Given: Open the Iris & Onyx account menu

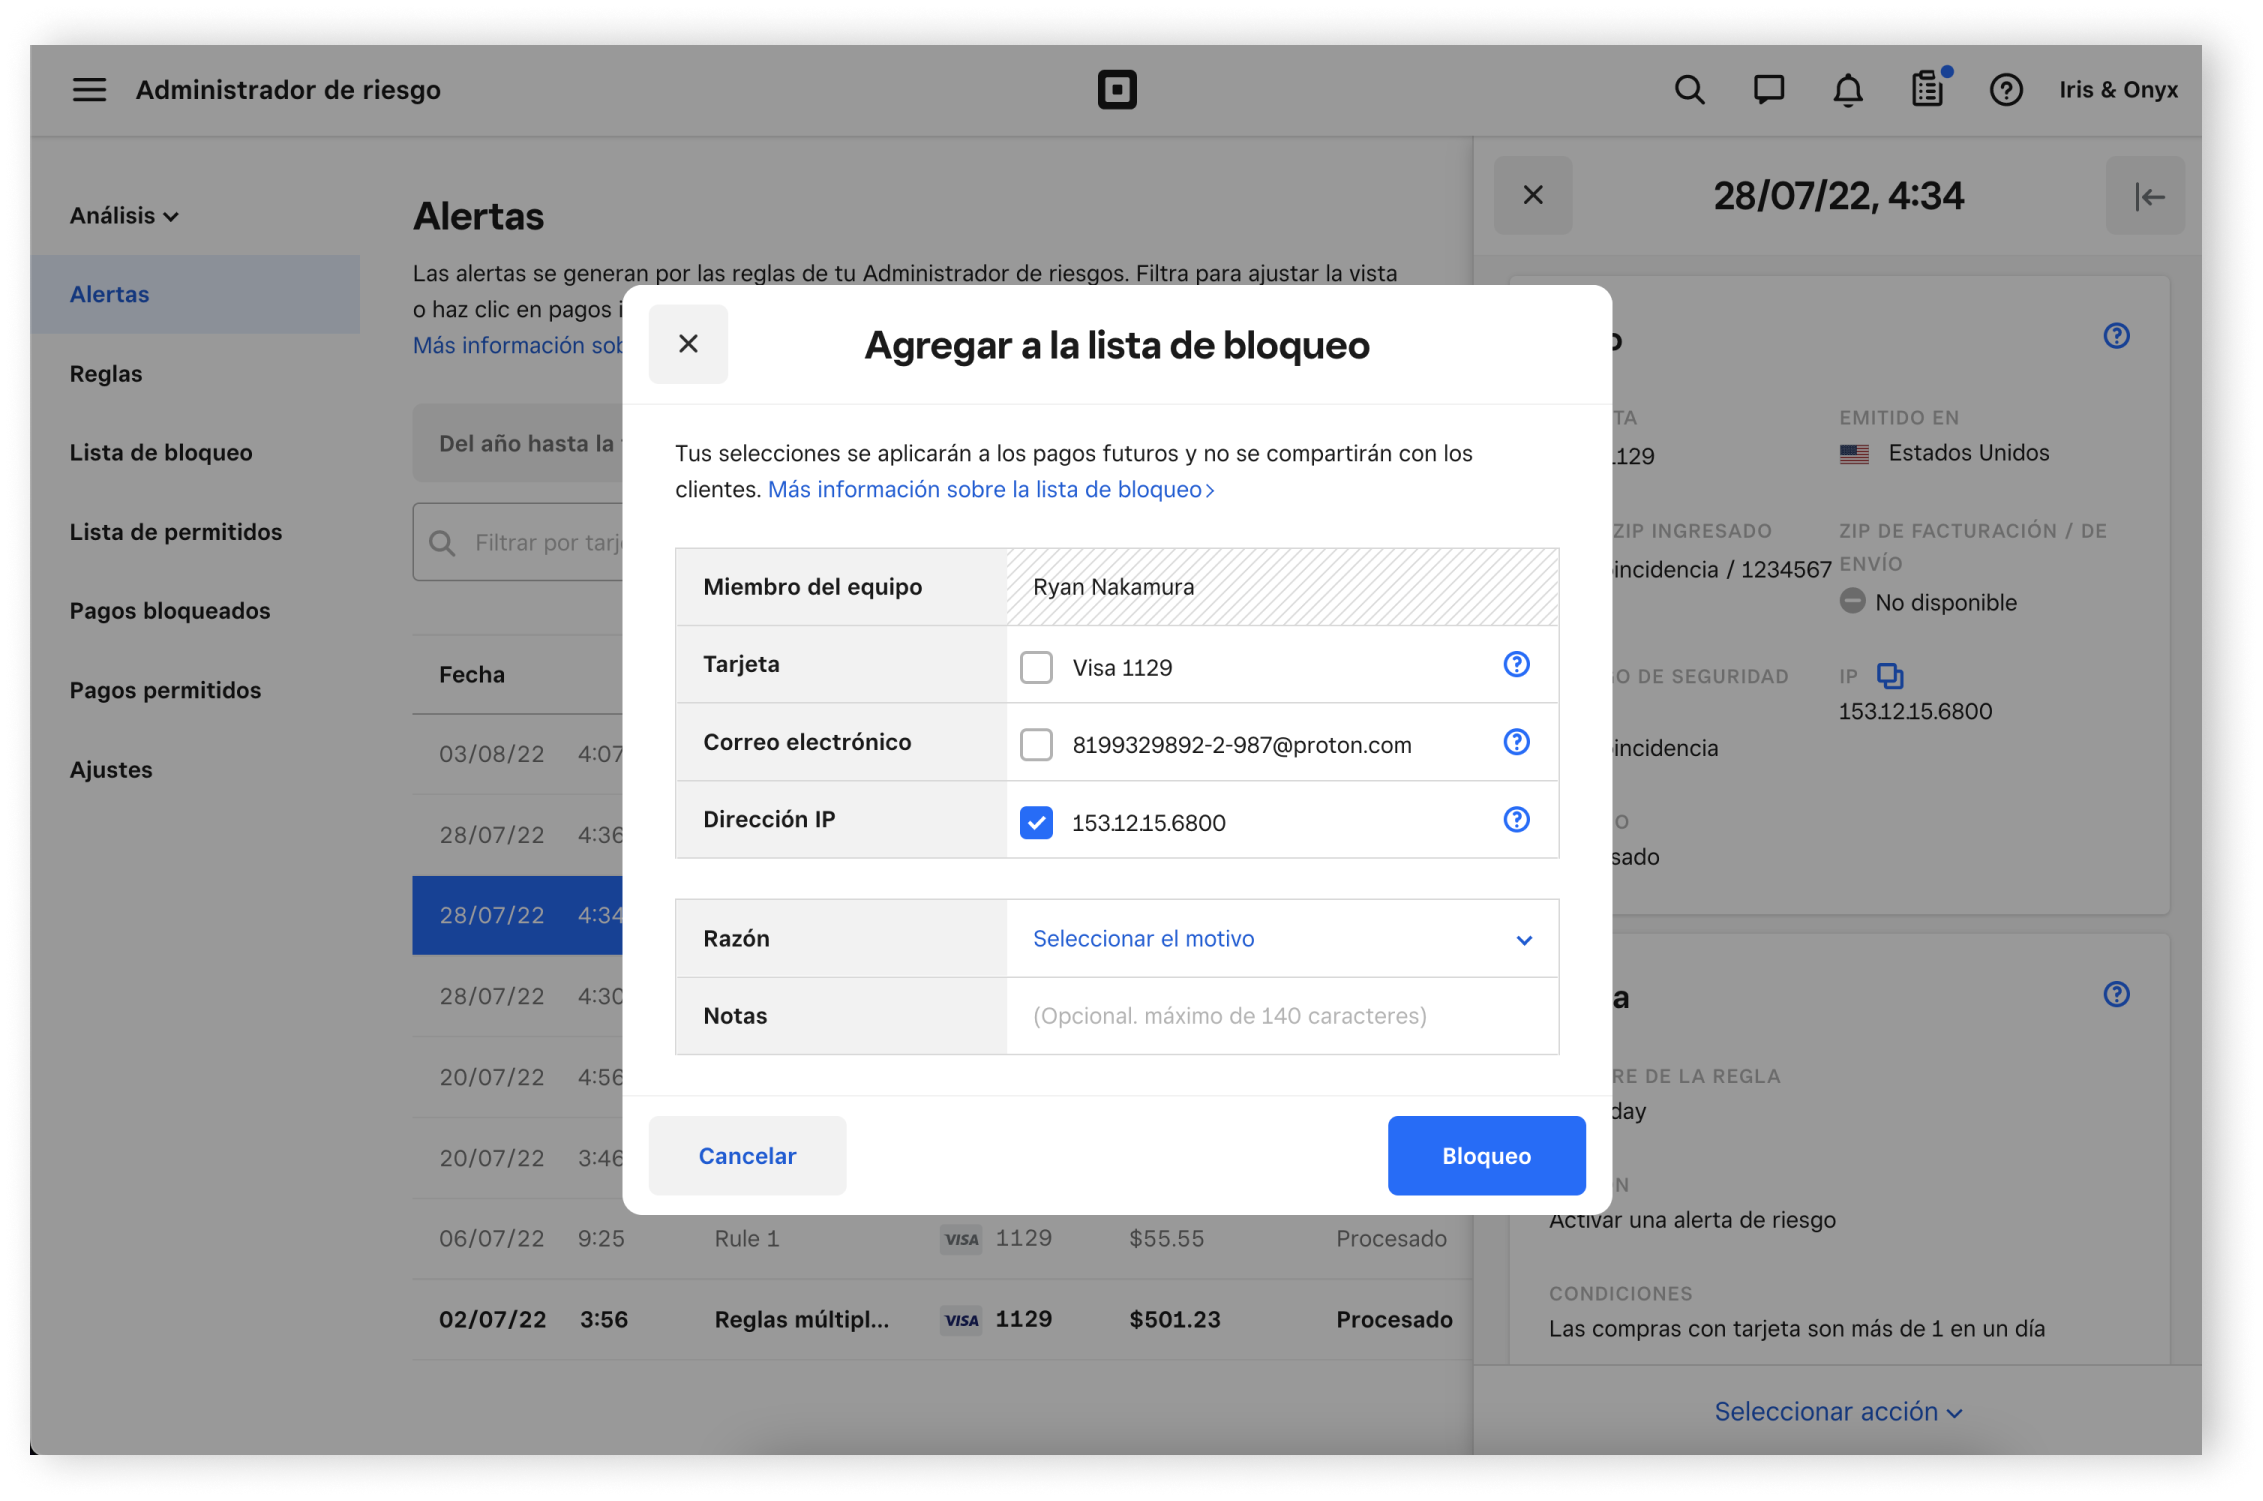Looking at the screenshot, I should pyautogui.click(x=2118, y=90).
